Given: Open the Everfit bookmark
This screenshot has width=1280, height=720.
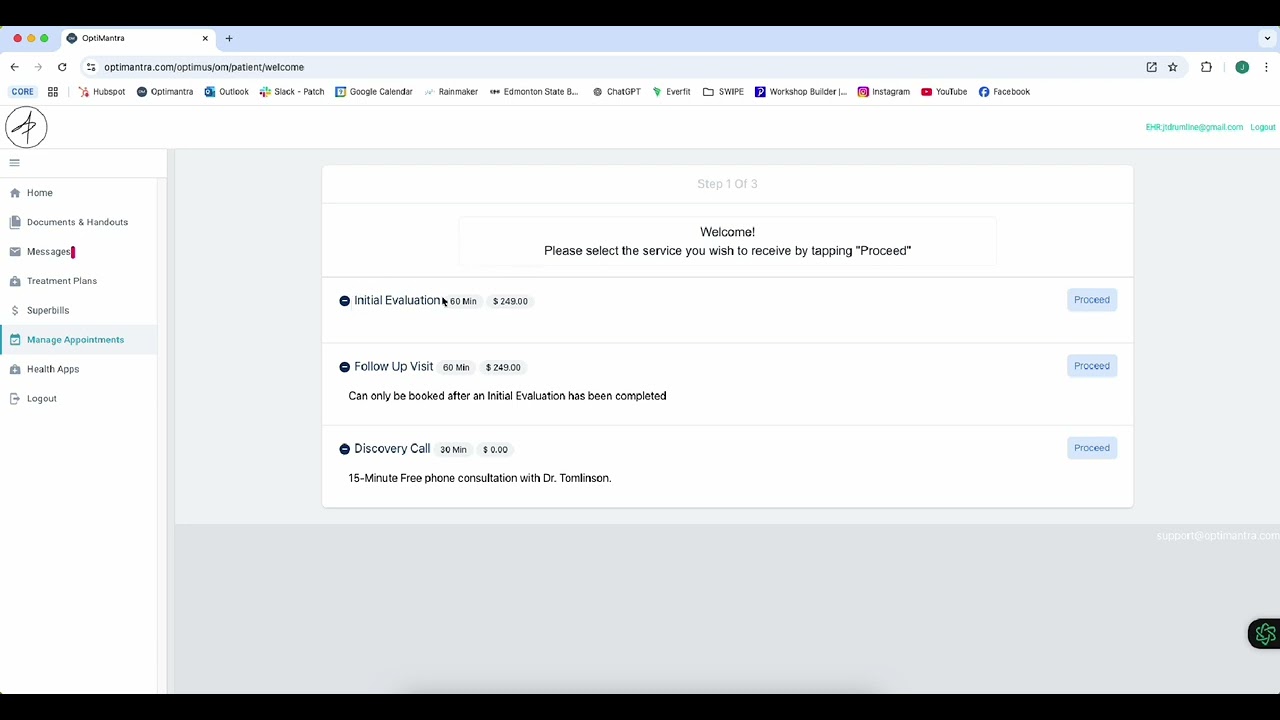Looking at the screenshot, I should tap(671, 92).
